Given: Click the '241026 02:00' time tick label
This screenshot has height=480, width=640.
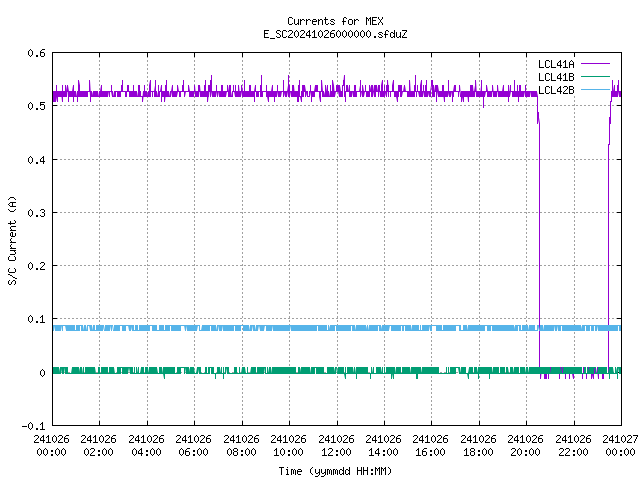Looking at the screenshot, I should tap(98, 446).
